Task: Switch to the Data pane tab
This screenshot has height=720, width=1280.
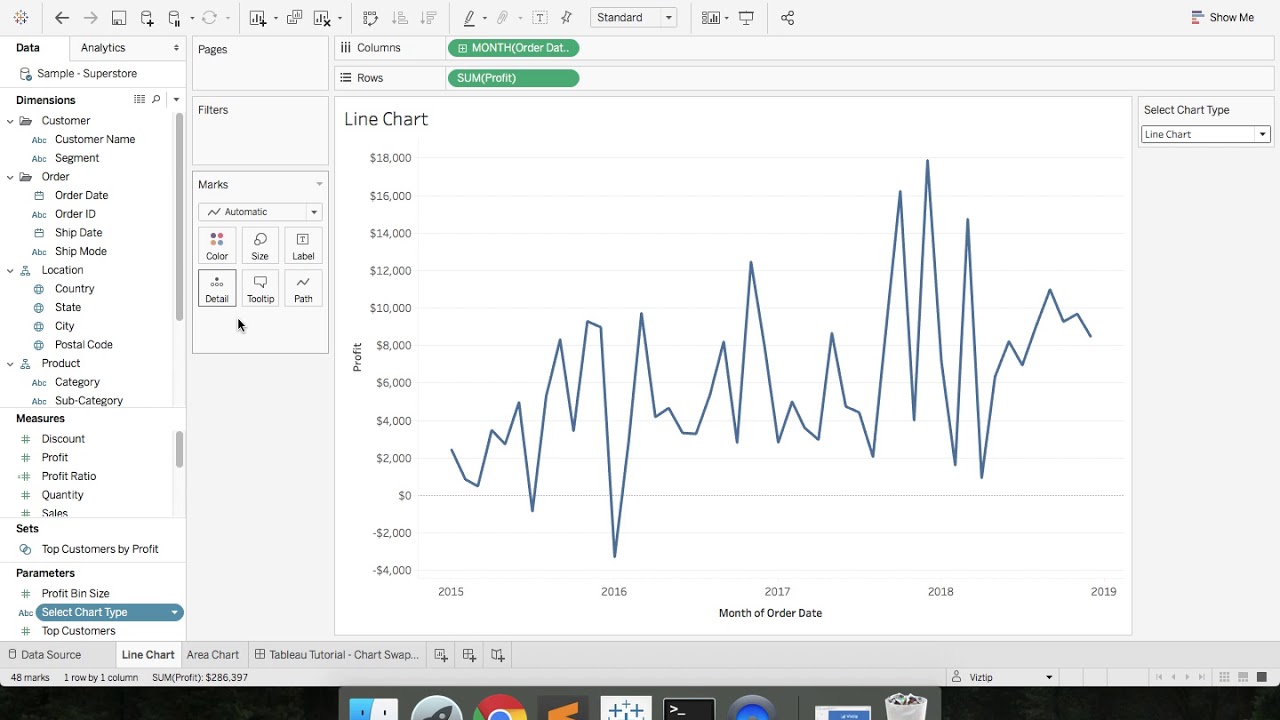Action: (x=28, y=48)
